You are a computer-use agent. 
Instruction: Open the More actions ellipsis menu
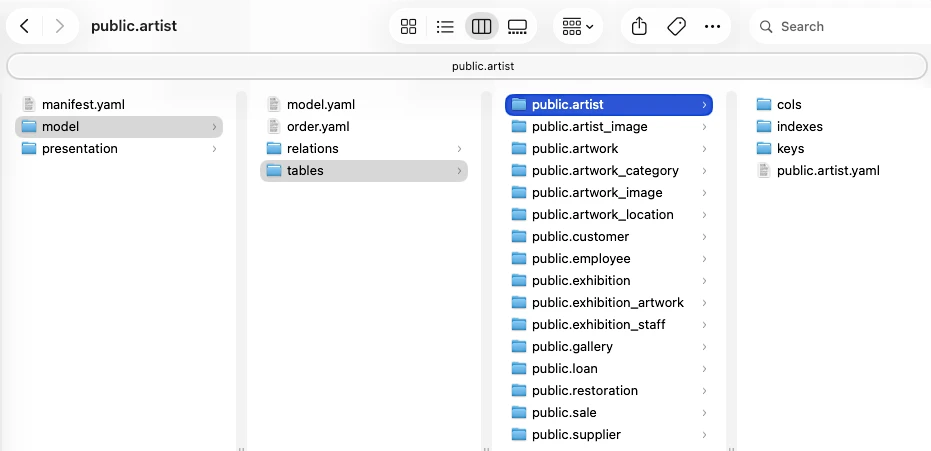(712, 26)
